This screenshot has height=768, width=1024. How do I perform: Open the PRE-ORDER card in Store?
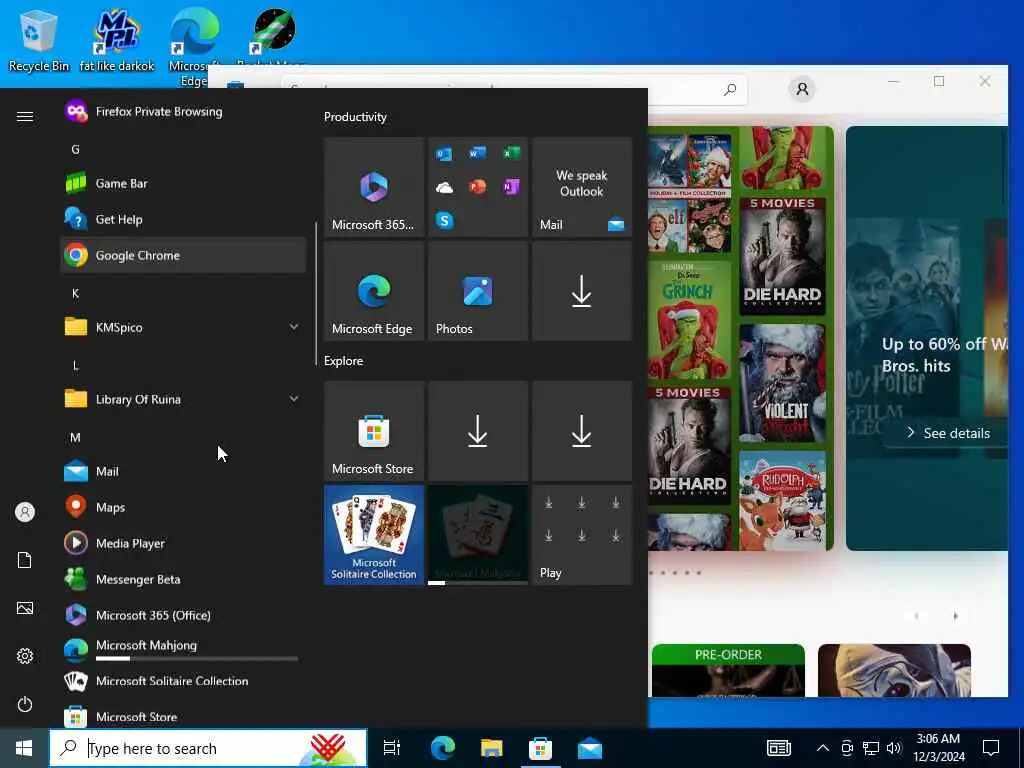pyautogui.click(x=728, y=671)
